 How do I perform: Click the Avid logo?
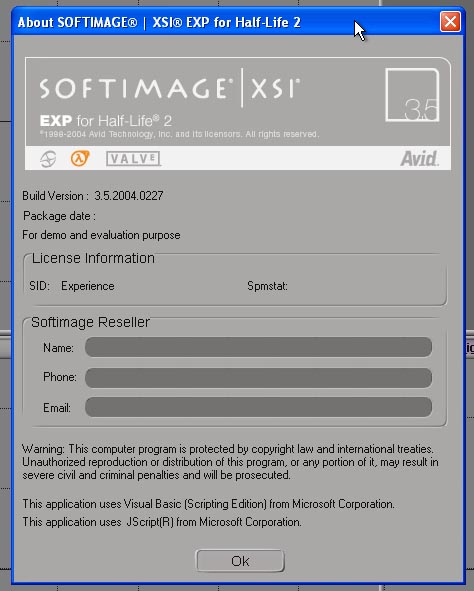tap(419, 159)
